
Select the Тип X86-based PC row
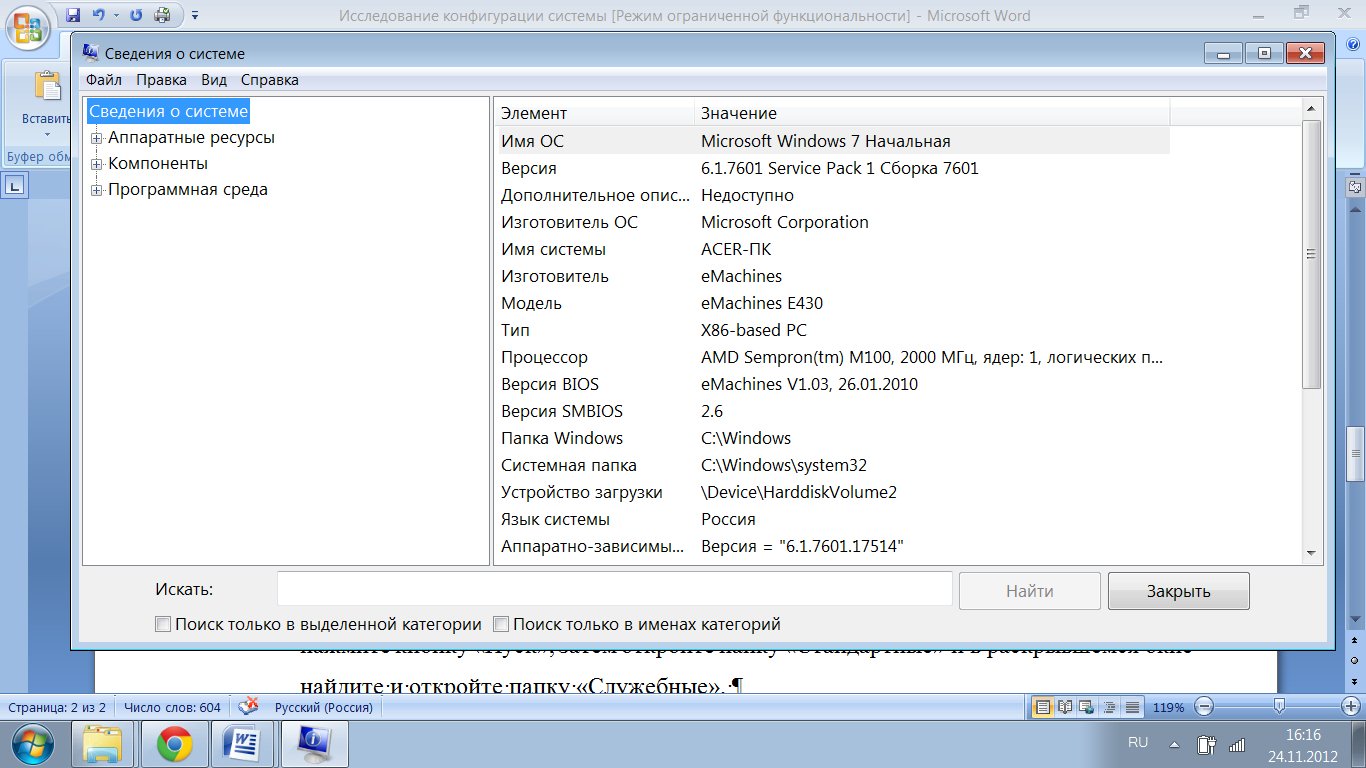(832, 330)
